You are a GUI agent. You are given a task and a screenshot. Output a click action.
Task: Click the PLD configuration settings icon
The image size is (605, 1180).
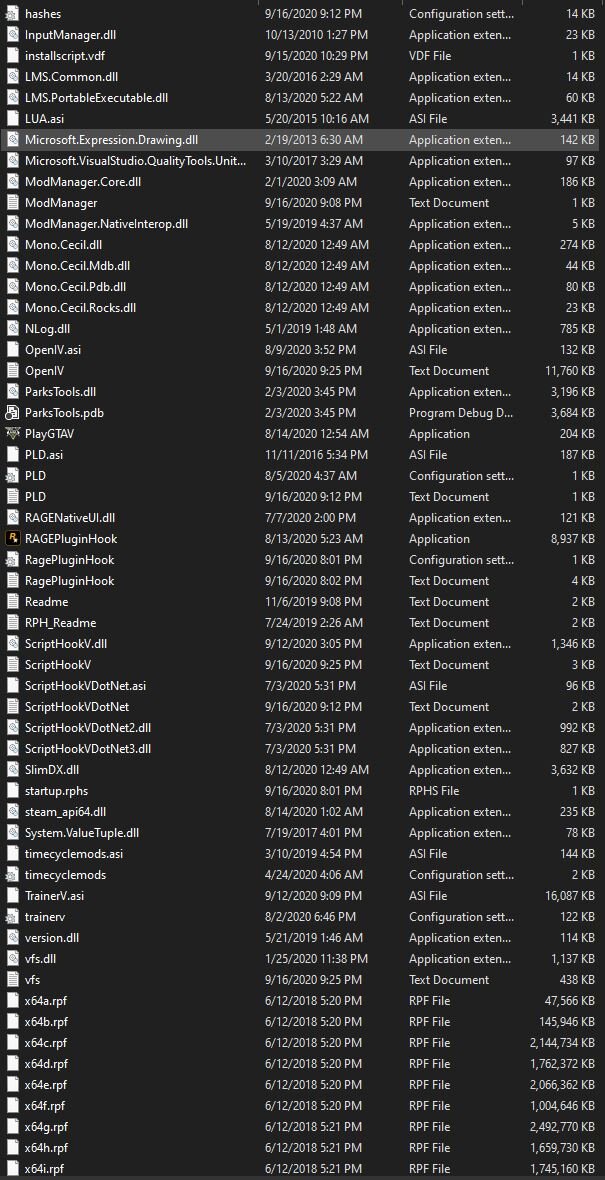coord(12,476)
